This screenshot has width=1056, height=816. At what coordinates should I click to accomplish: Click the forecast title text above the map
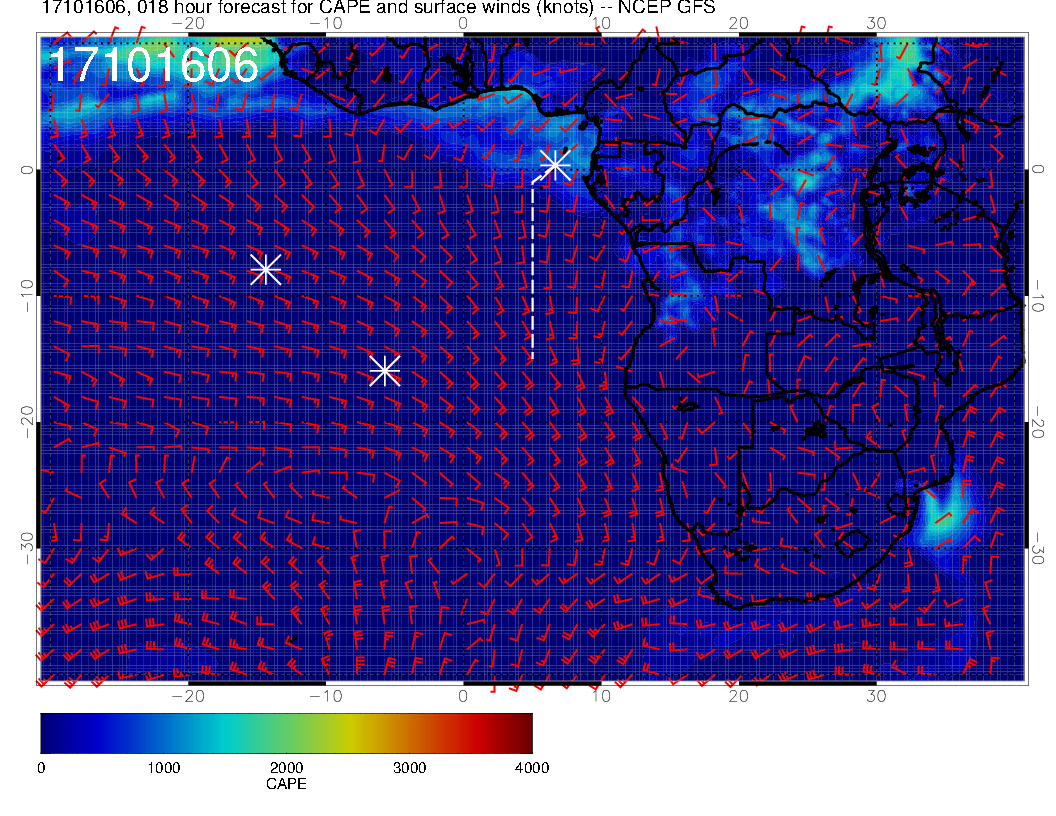click(x=378, y=7)
